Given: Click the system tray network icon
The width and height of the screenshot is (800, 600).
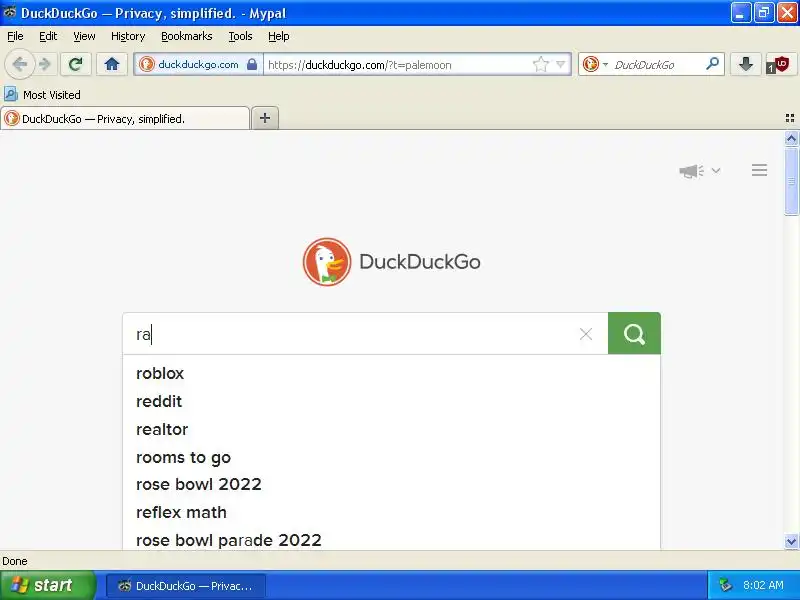Looking at the screenshot, I should [725, 585].
